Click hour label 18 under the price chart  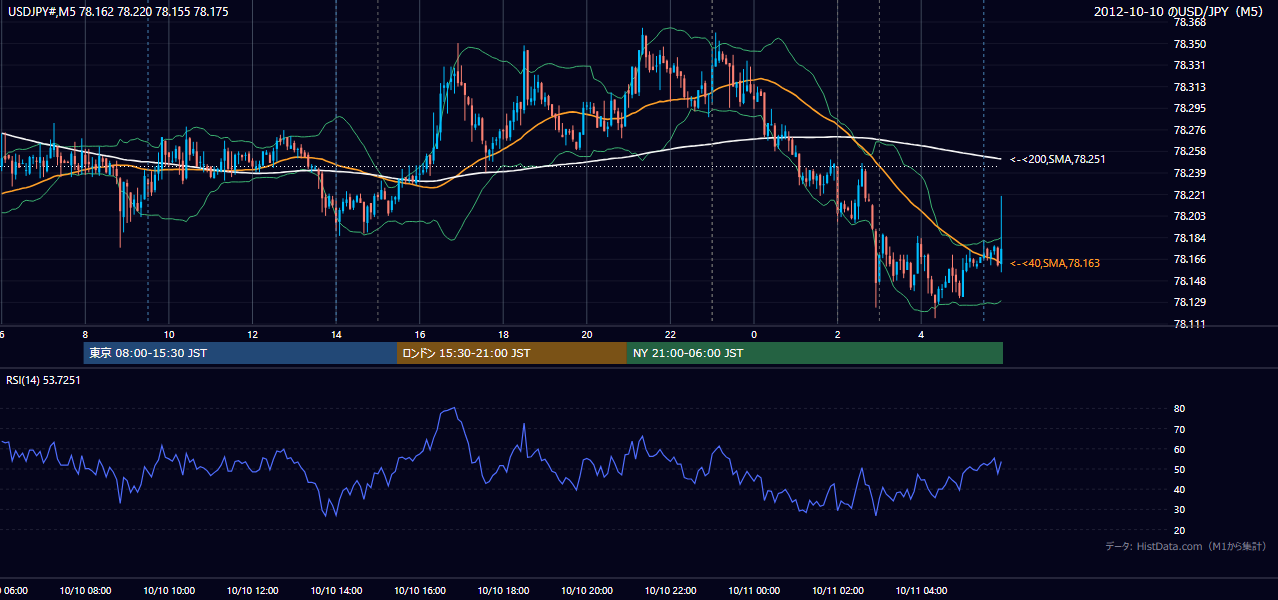[x=503, y=334]
